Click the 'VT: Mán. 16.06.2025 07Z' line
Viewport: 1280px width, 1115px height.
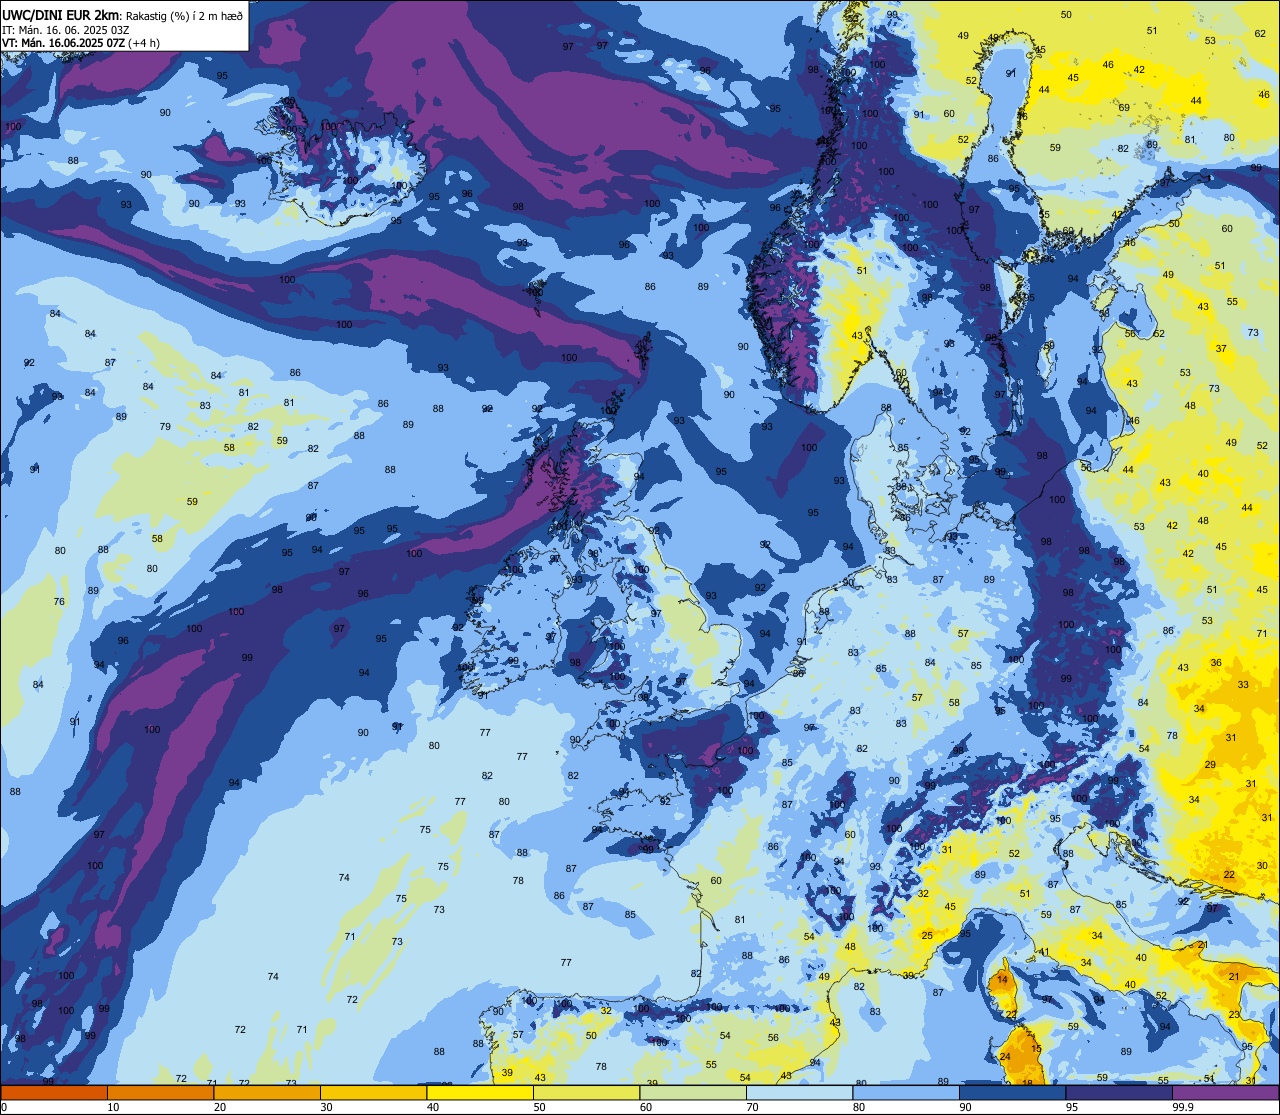coord(64,43)
